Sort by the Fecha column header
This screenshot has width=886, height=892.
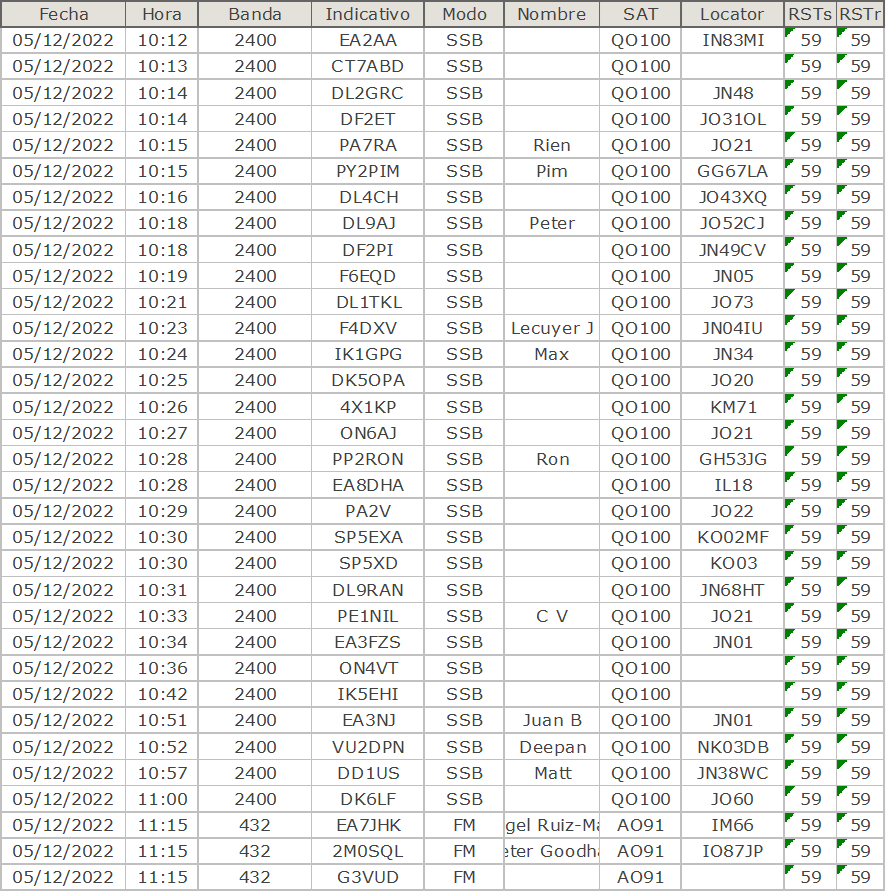pyautogui.click(x=63, y=14)
